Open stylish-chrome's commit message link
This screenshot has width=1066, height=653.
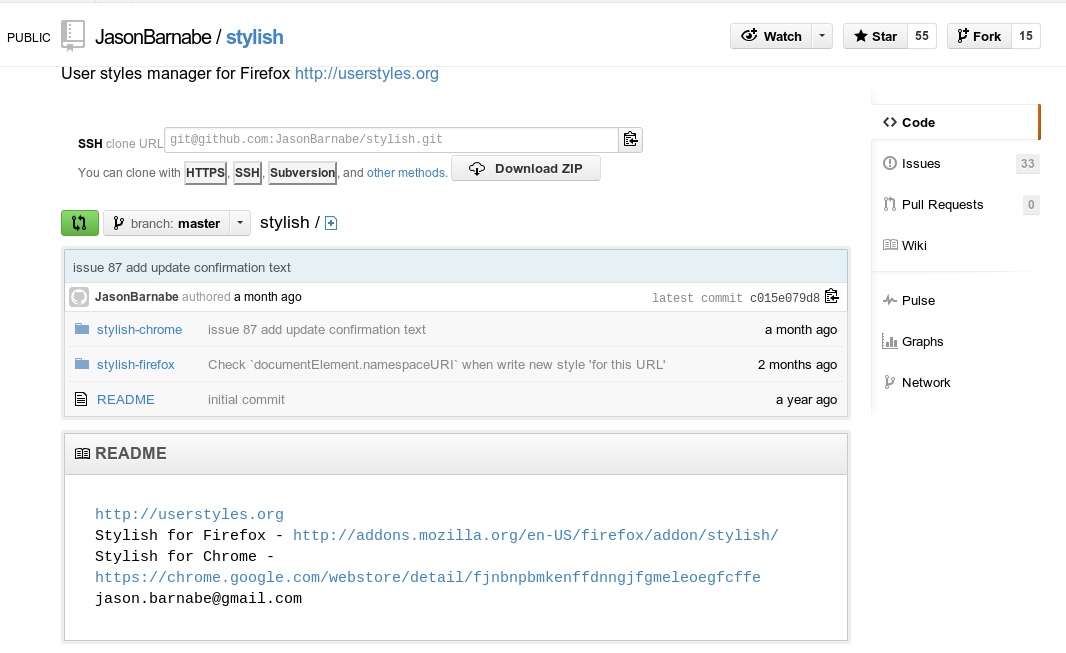click(317, 330)
